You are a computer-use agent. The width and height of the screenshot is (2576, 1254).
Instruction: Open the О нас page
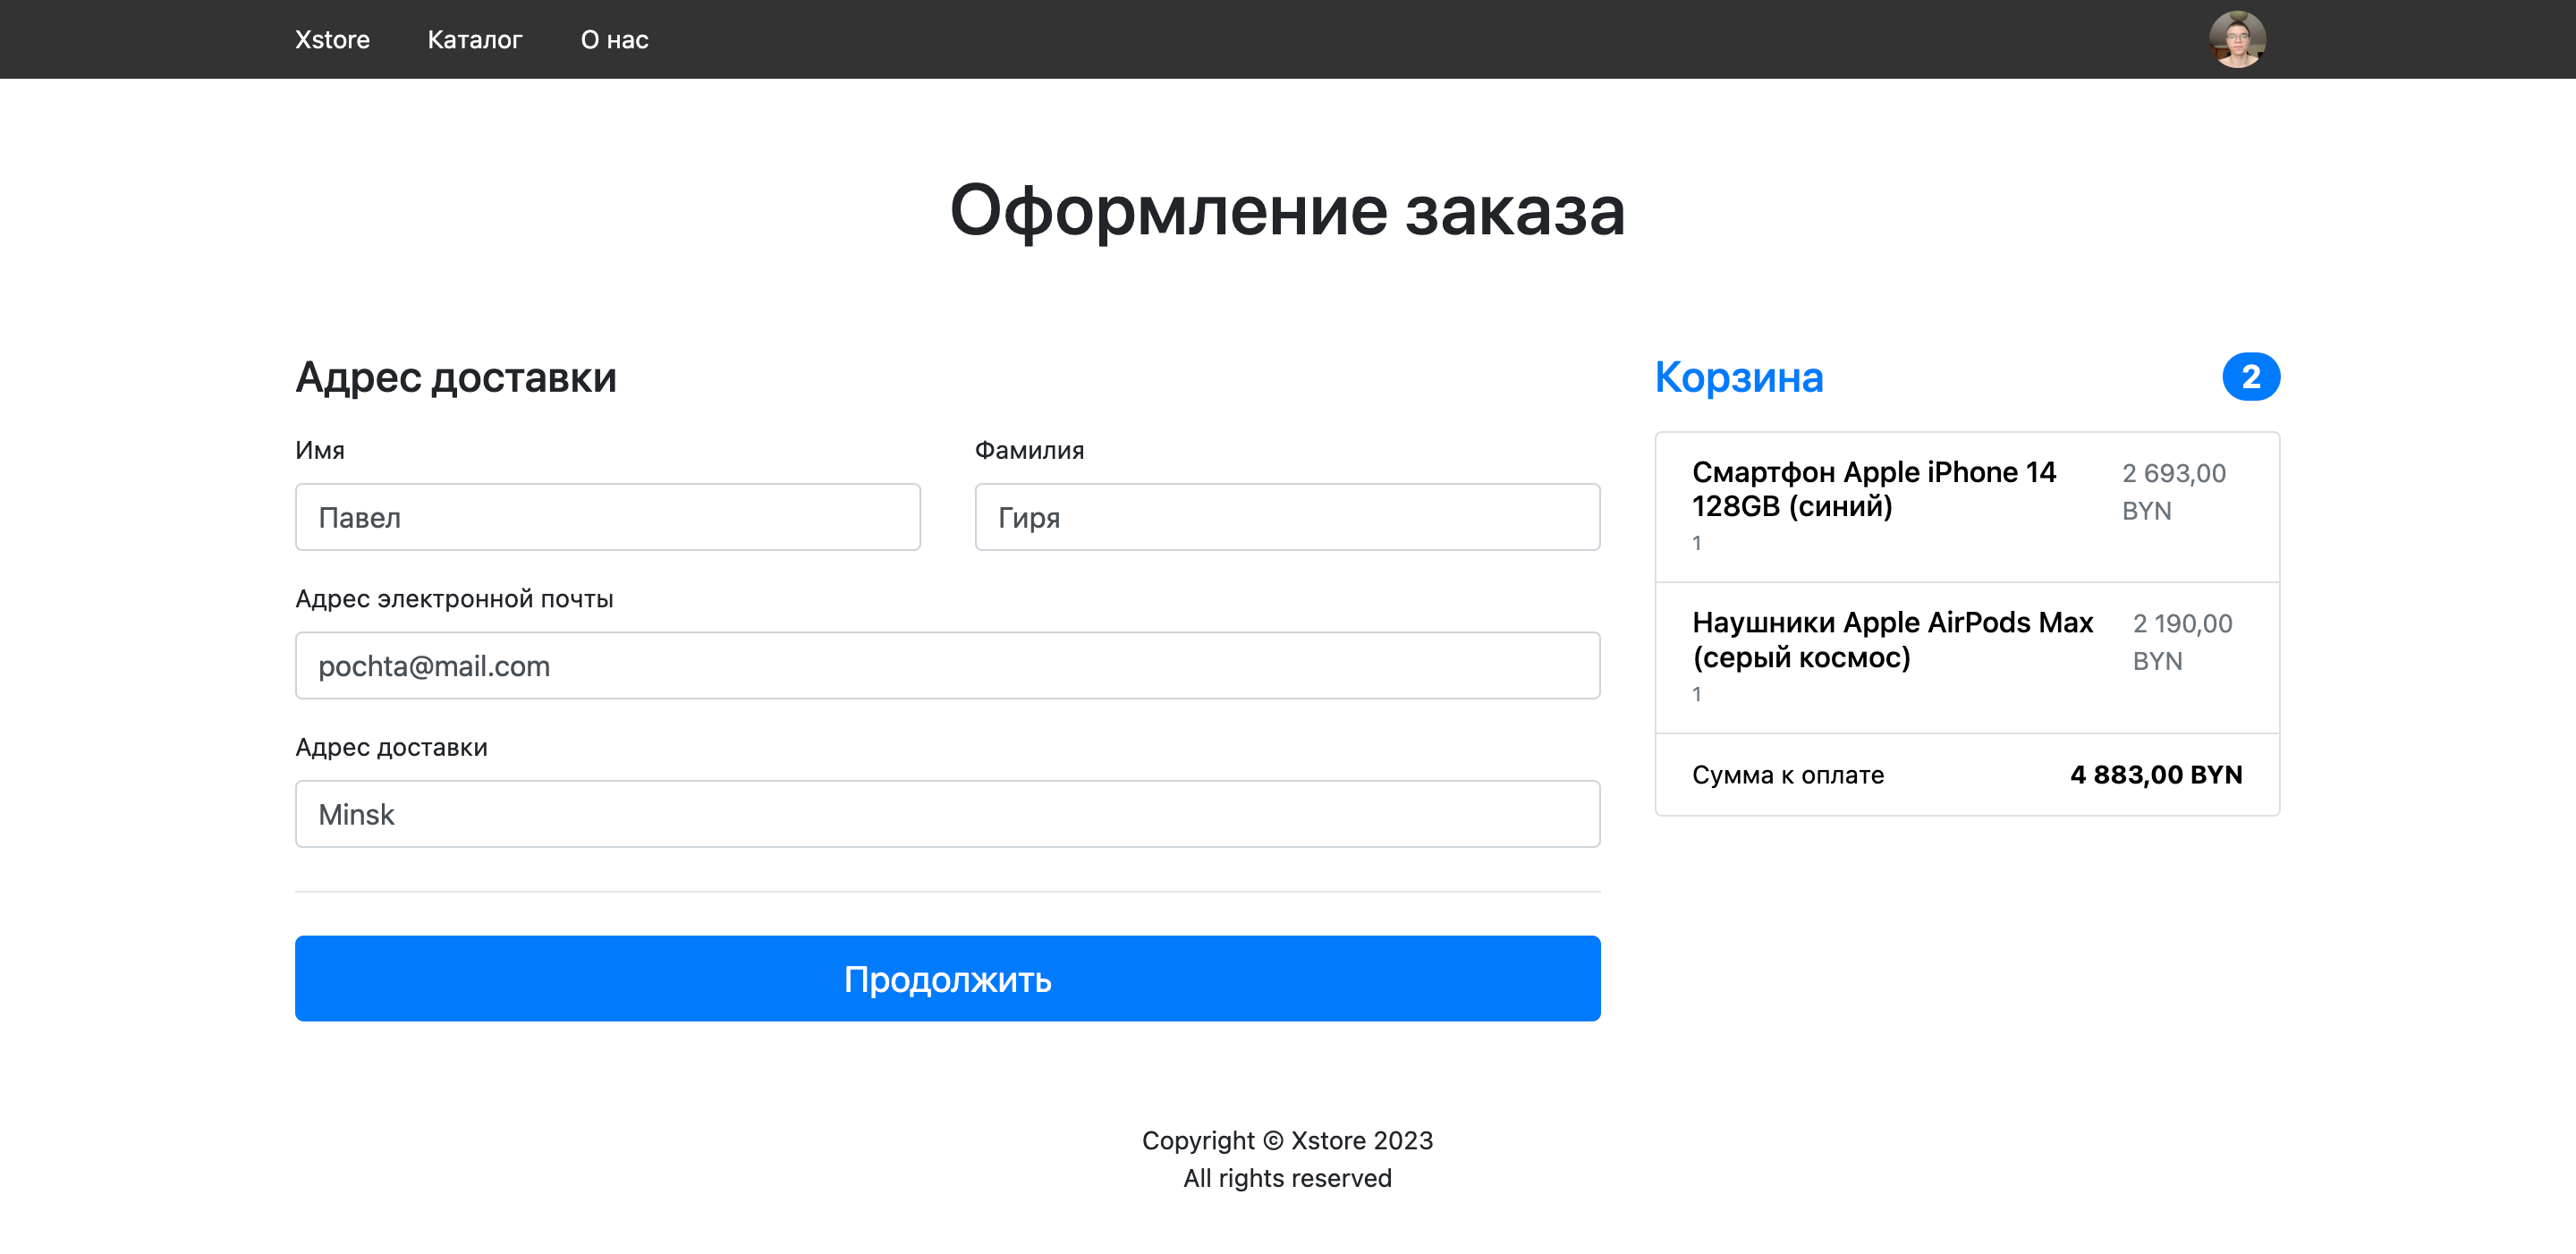(614, 40)
